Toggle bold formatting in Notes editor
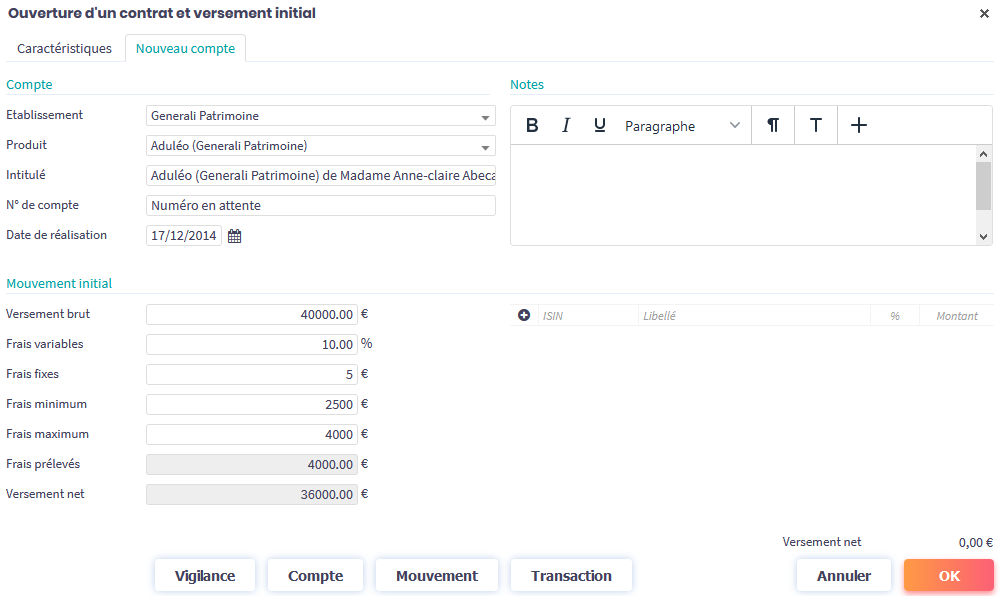Viewport: 1000px width, 596px height. pyautogui.click(x=532, y=126)
